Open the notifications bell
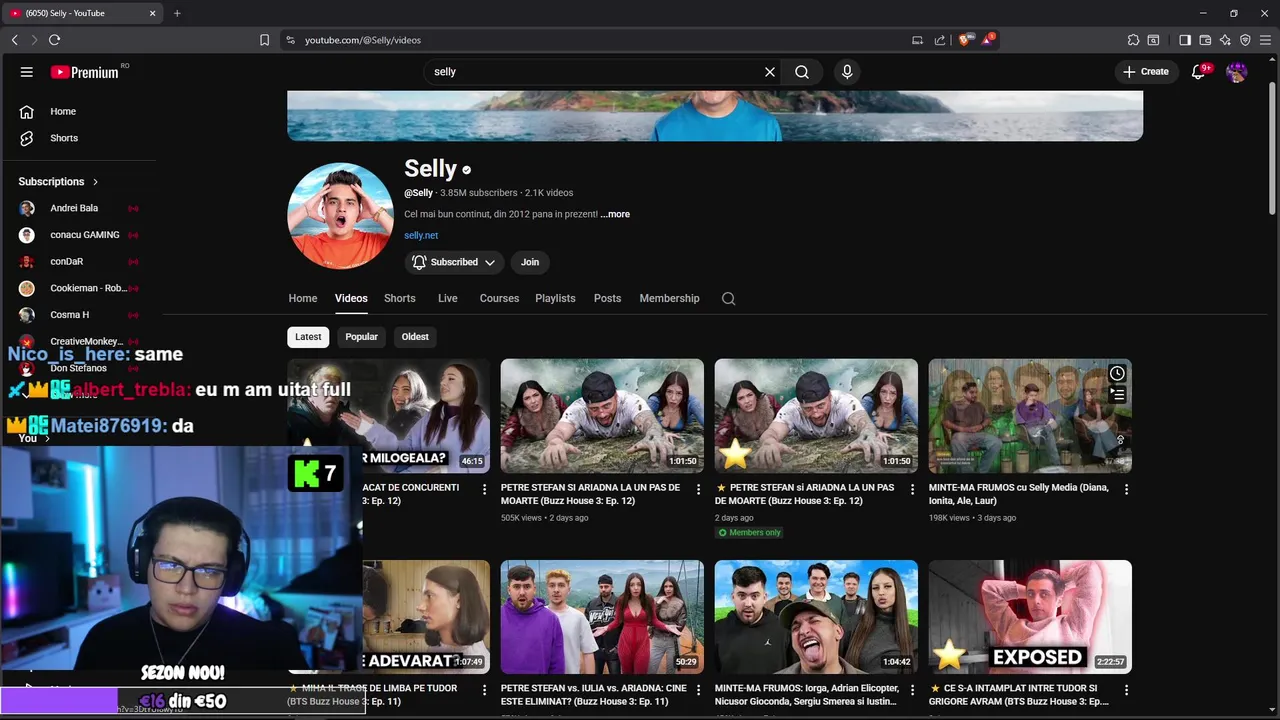 tap(1199, 72)
